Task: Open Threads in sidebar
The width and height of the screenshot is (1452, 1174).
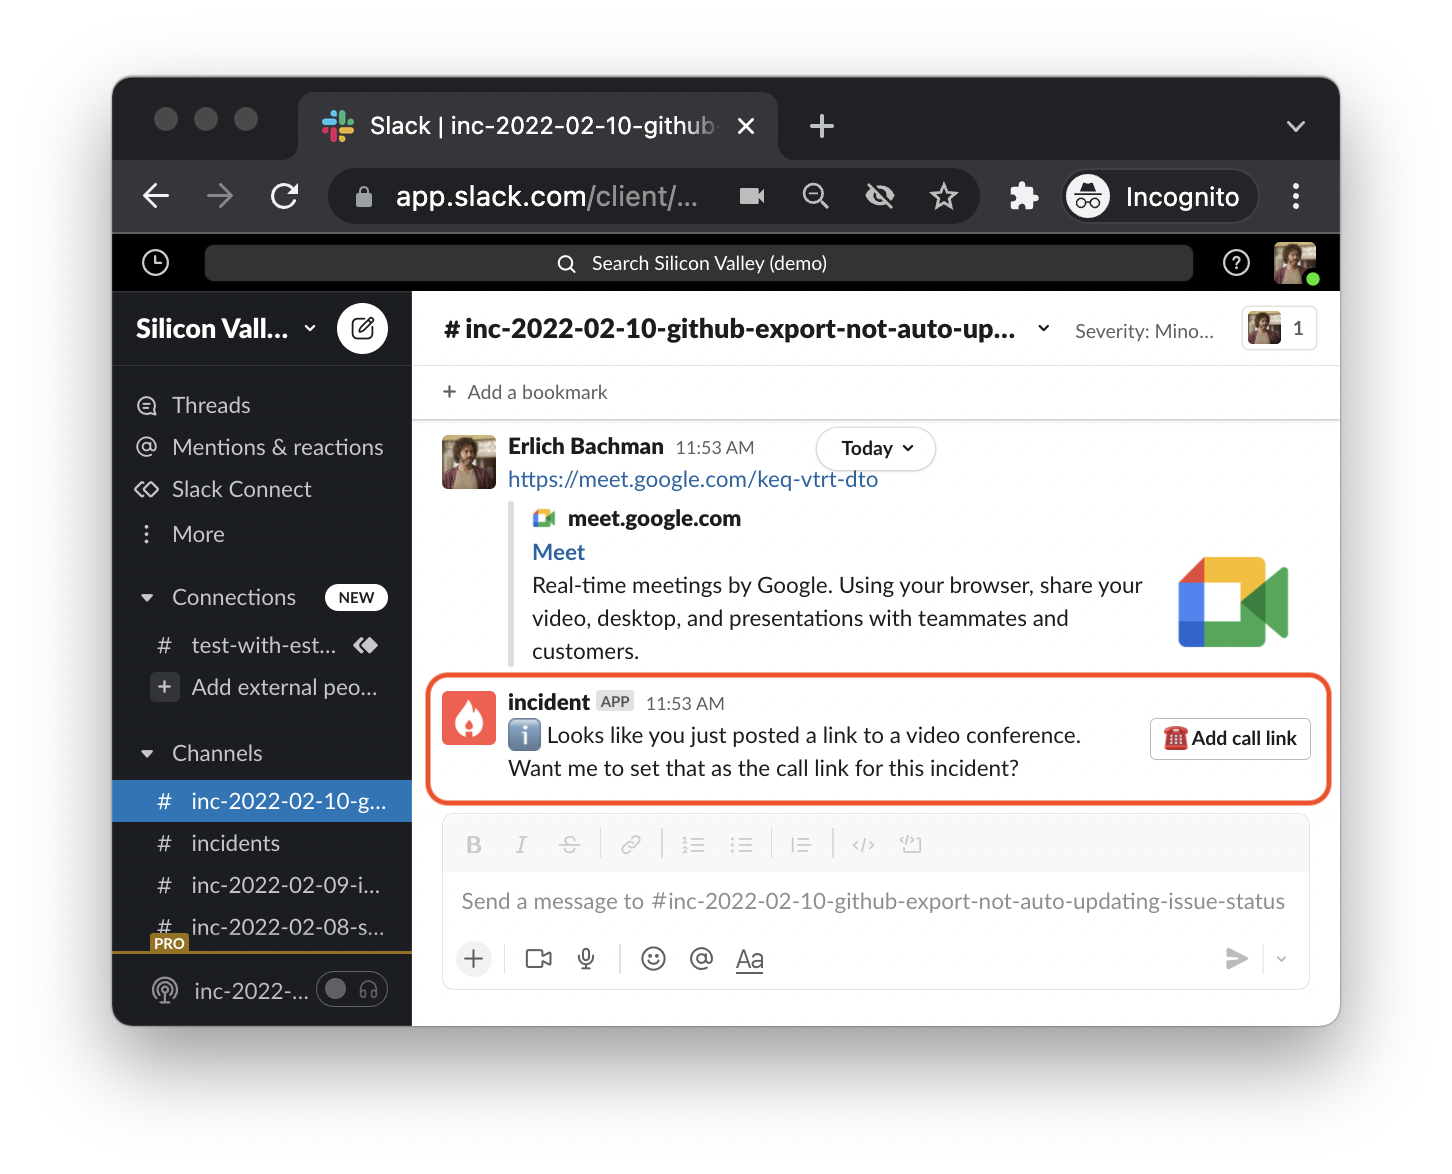Action: point(211,405)
